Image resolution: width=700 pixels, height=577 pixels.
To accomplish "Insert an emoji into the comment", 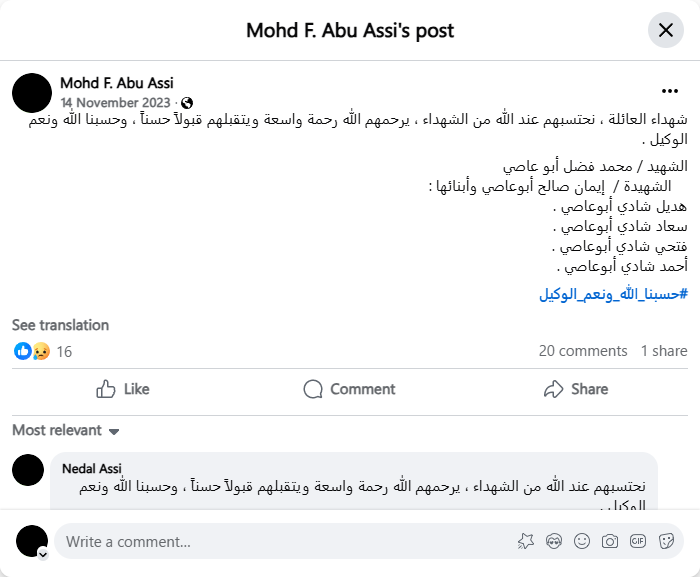I will pyautogui.click(x=581, y=541).
